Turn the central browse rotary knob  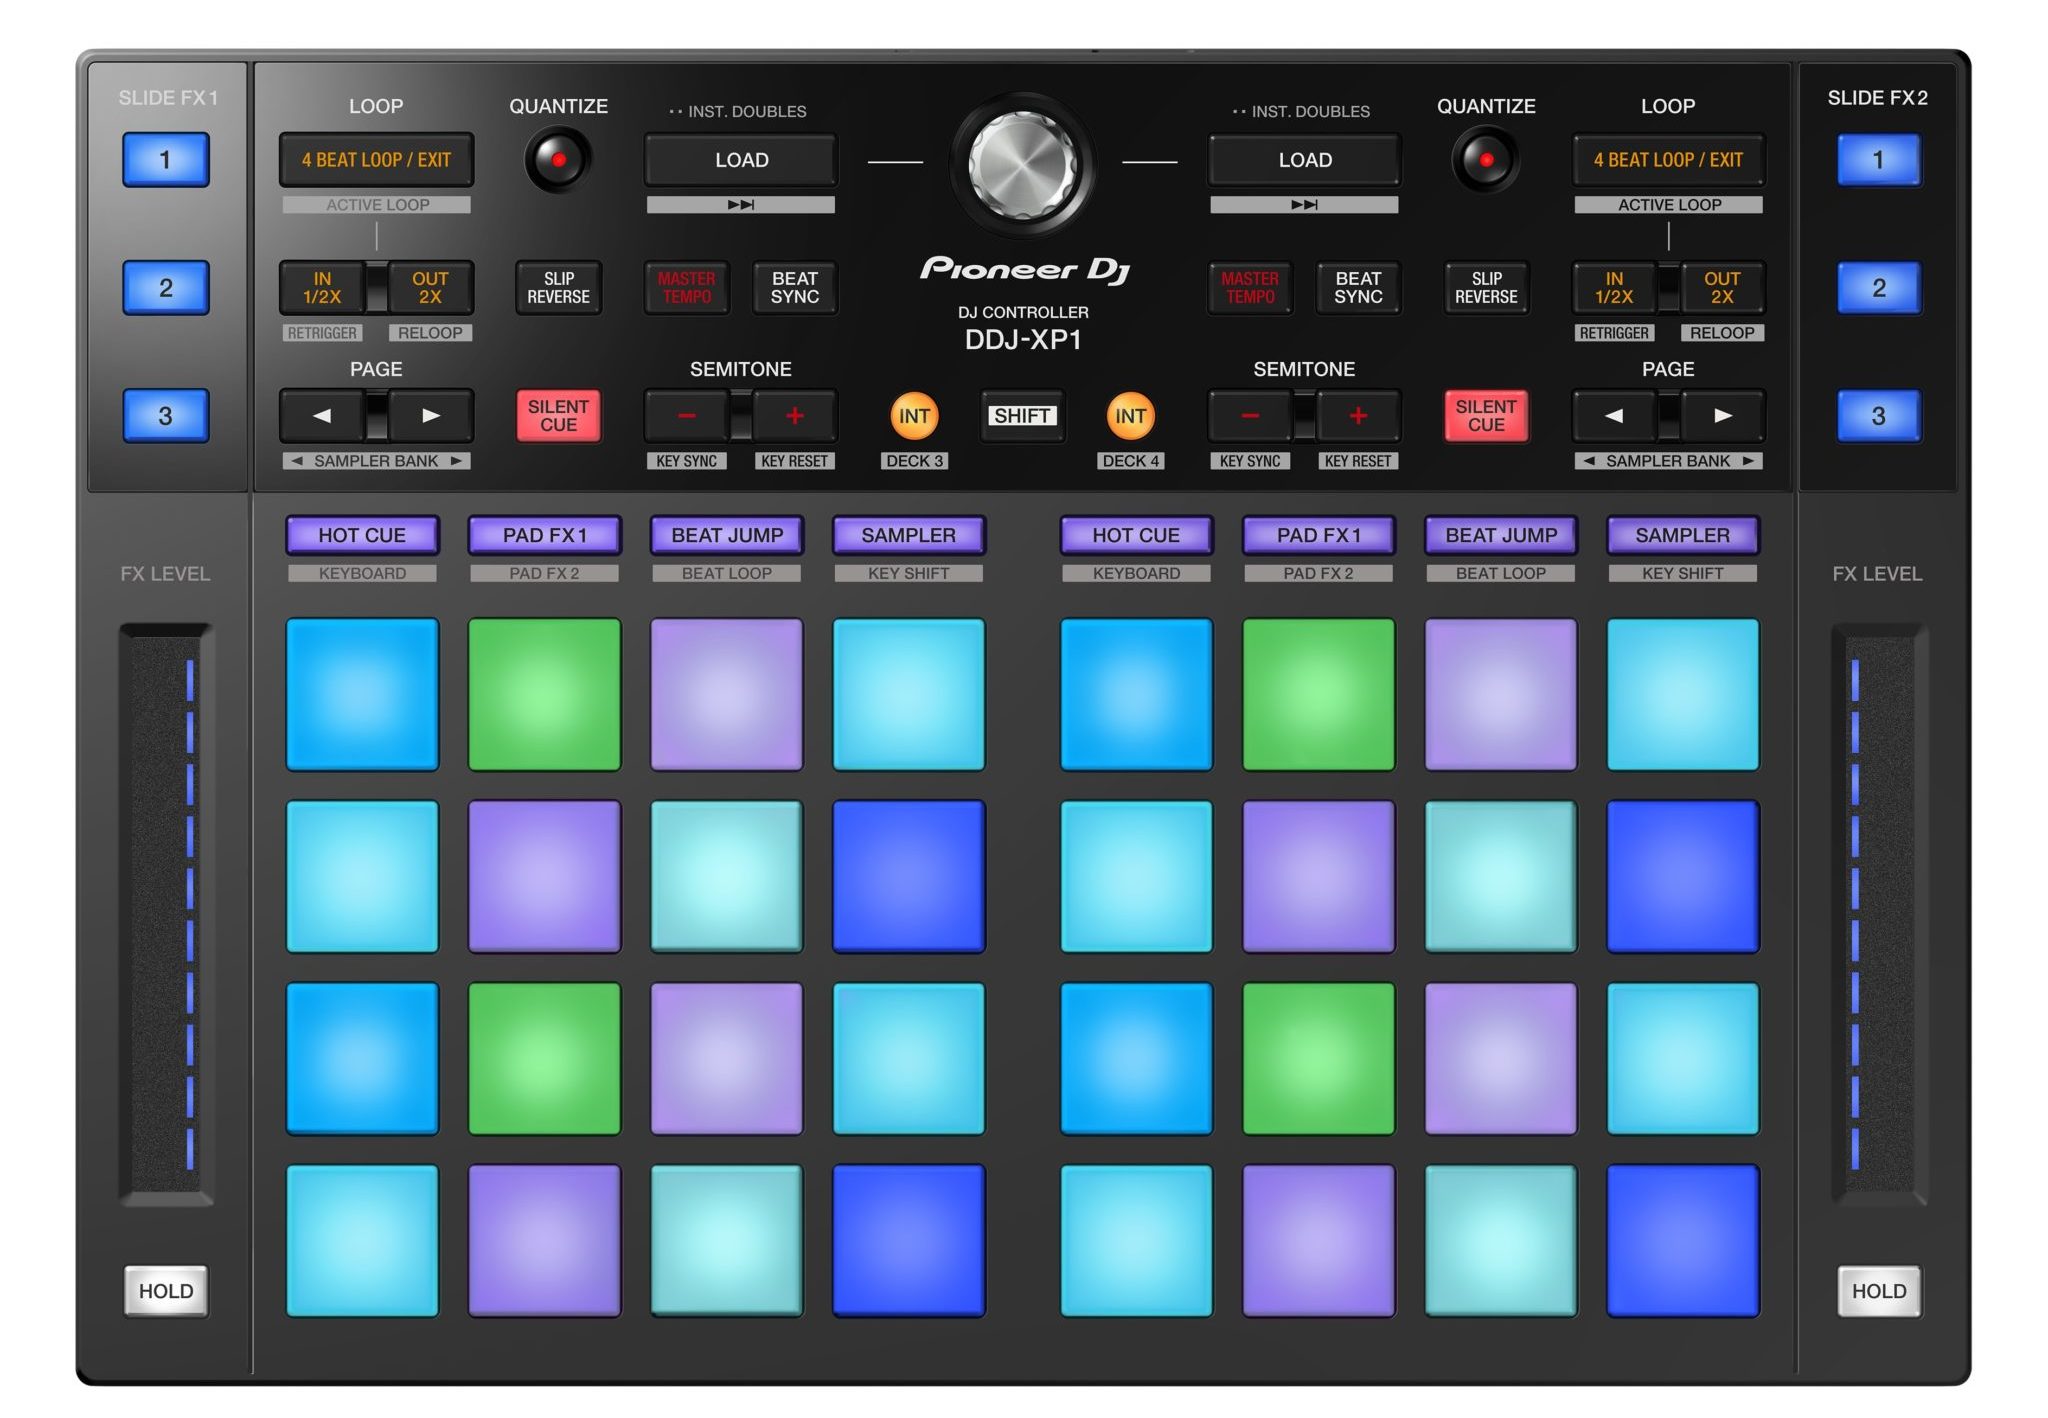[1023, 165]
